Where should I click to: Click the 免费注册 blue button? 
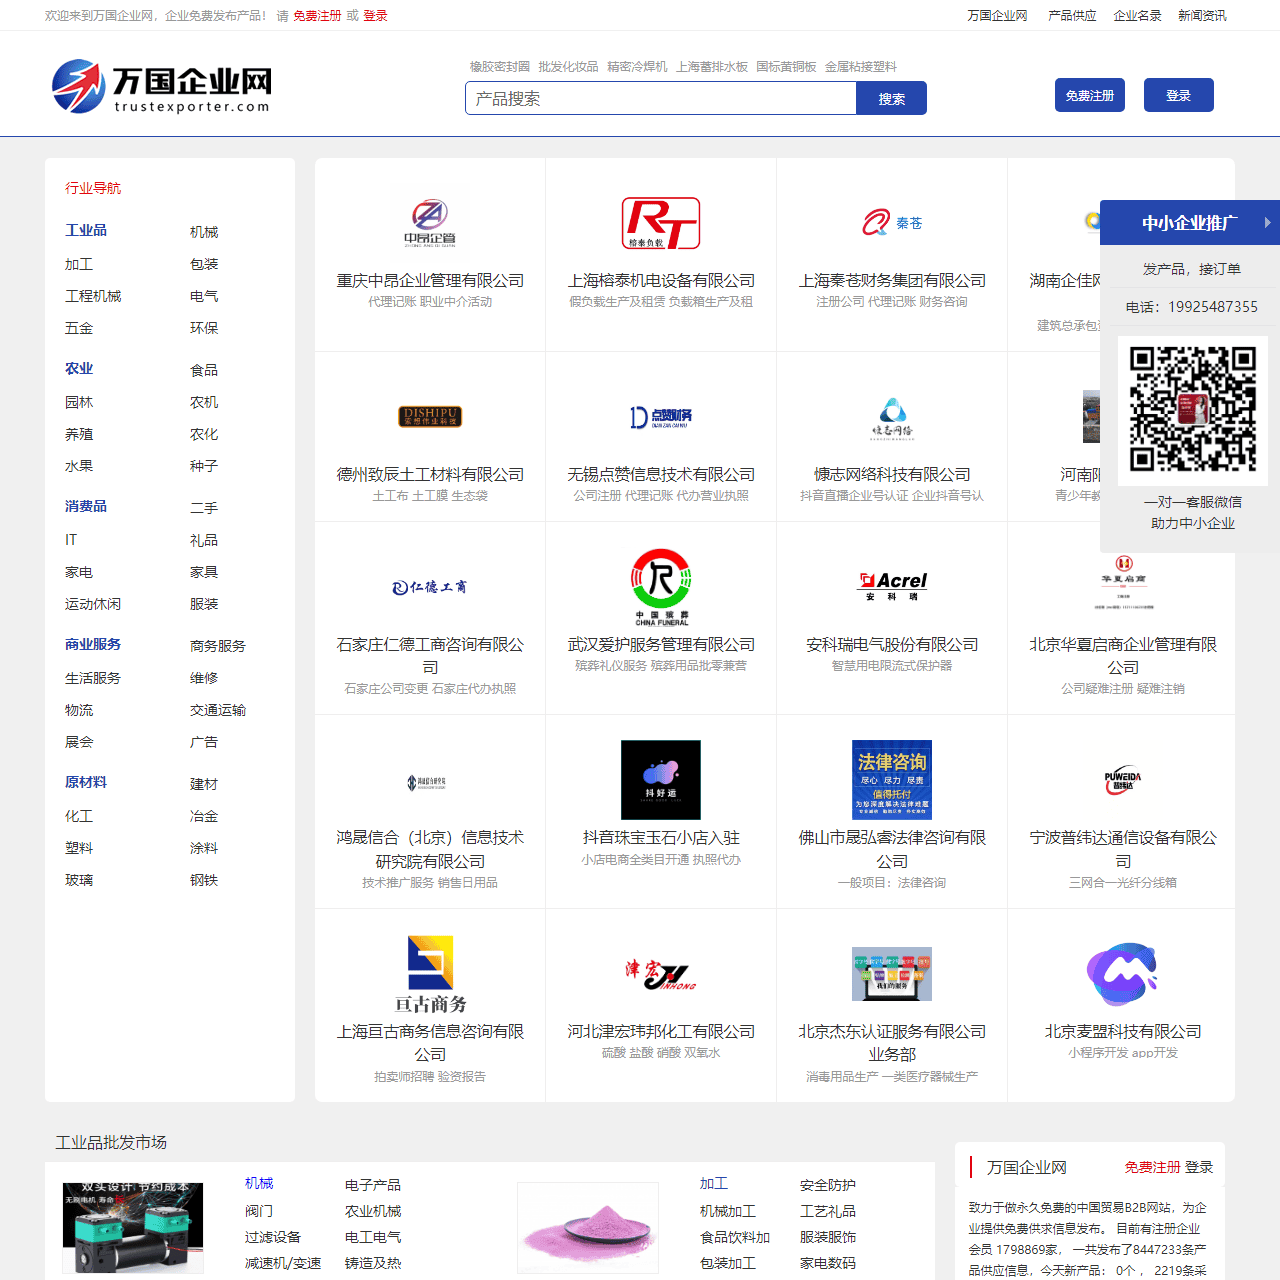point(1090,95)
